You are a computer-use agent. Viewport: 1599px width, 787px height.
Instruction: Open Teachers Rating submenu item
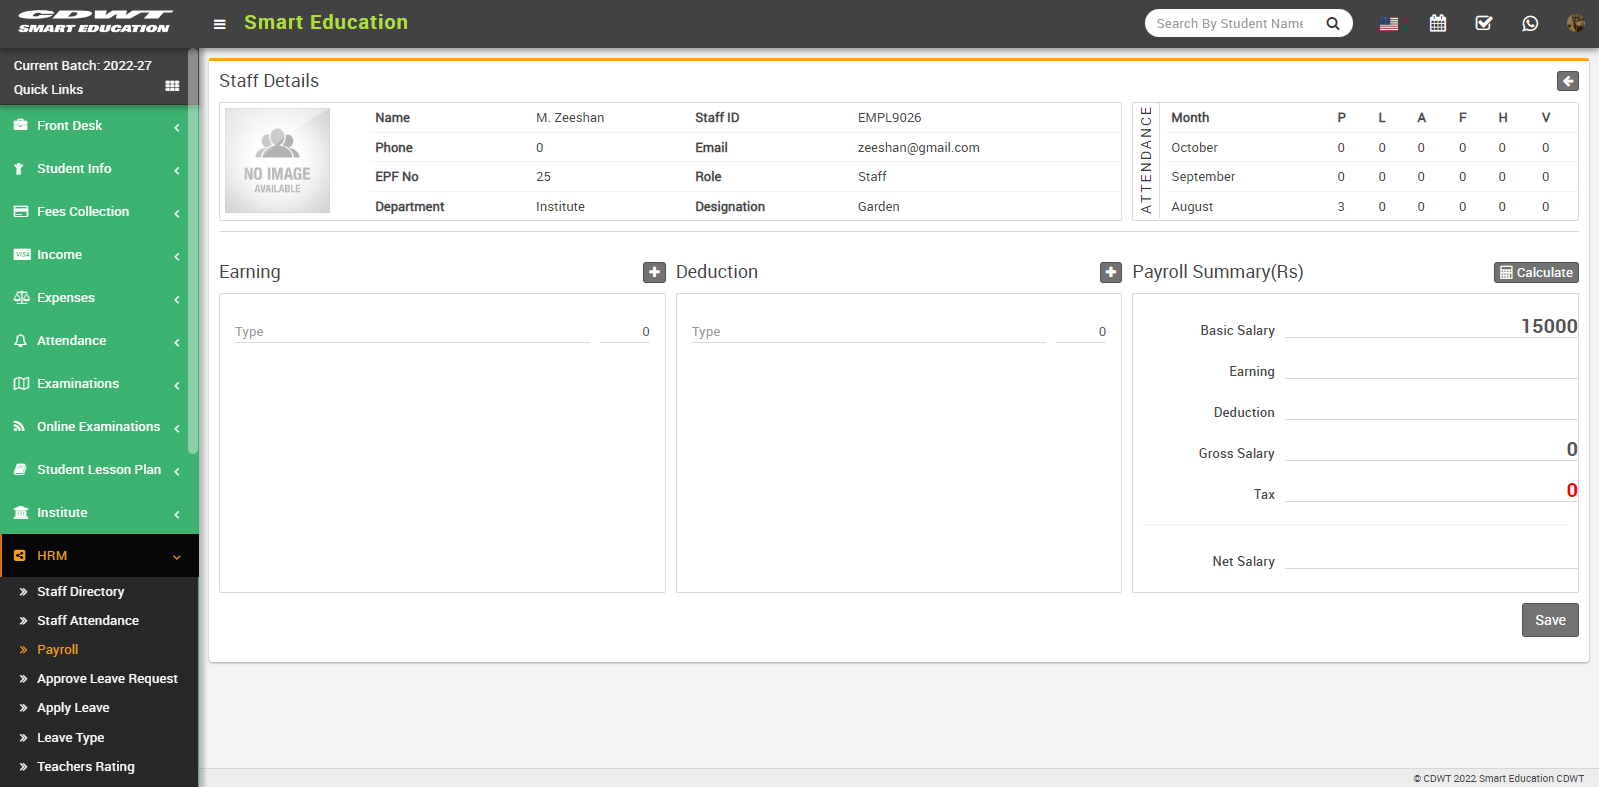[x=86, y=767]
